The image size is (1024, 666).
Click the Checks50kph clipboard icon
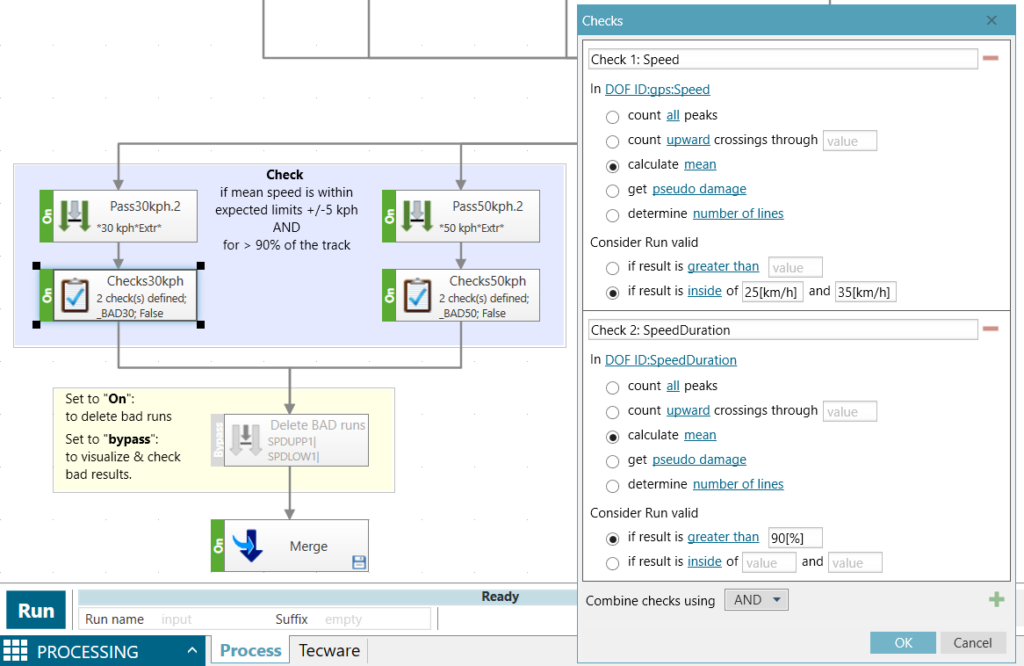coord(418,295)
